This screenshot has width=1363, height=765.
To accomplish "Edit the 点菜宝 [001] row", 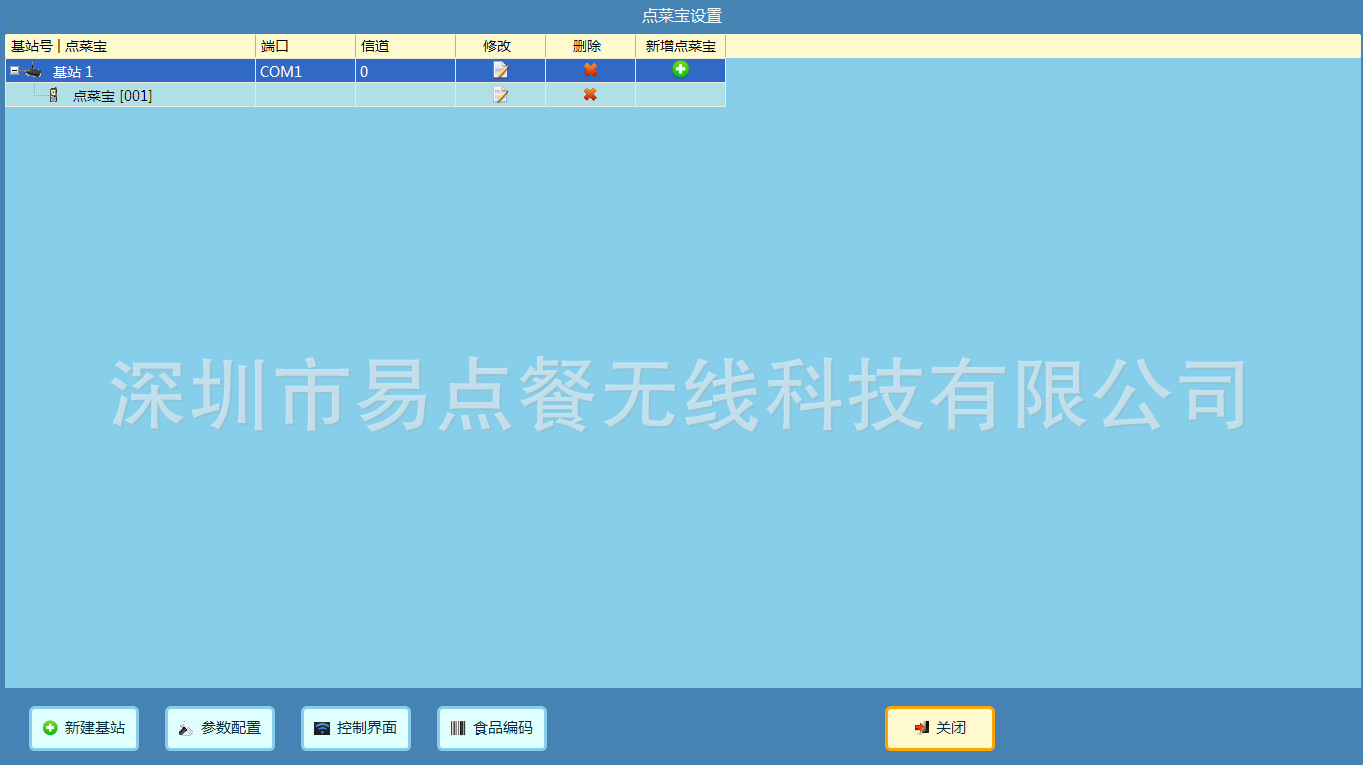I will click(x=500, y=95).
